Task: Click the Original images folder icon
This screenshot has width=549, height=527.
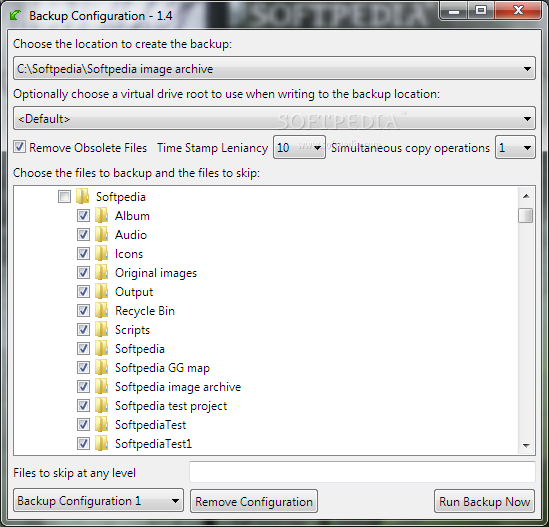Action: (102, 272)
